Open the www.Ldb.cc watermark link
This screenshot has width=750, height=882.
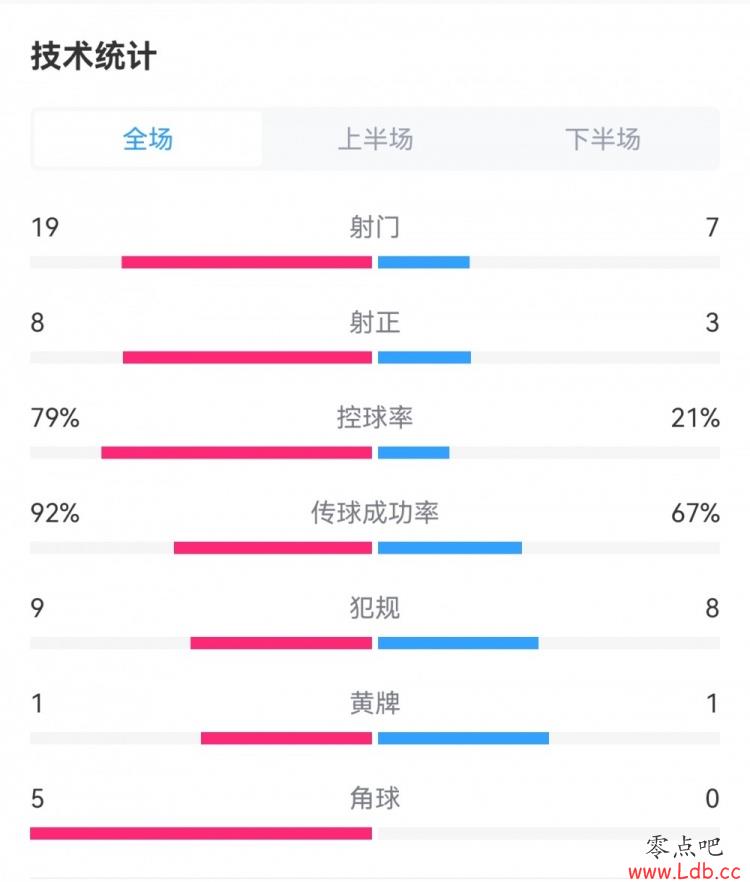pyautogui.click(x=684, y=872)
